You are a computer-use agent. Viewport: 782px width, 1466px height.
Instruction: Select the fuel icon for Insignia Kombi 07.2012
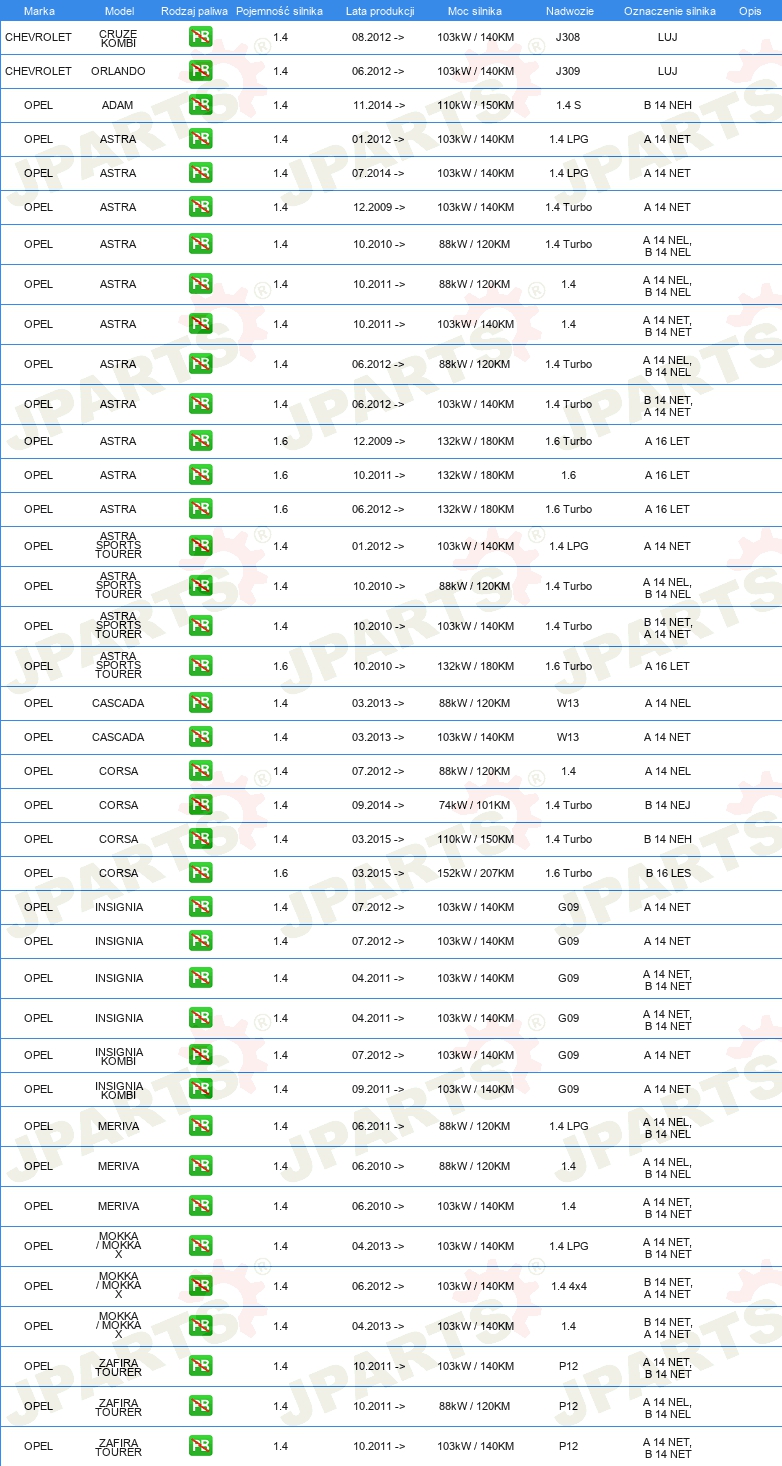[200, 1055]
